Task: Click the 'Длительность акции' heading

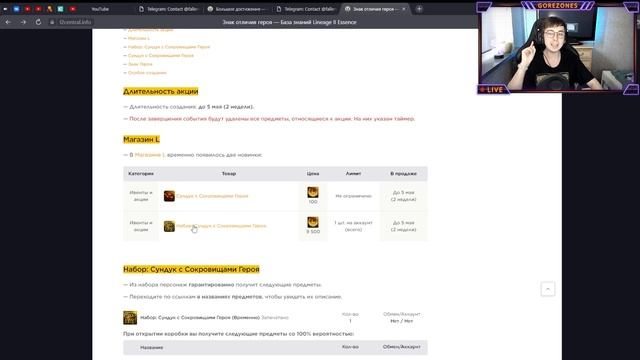Action: click(x=160, y=91)
